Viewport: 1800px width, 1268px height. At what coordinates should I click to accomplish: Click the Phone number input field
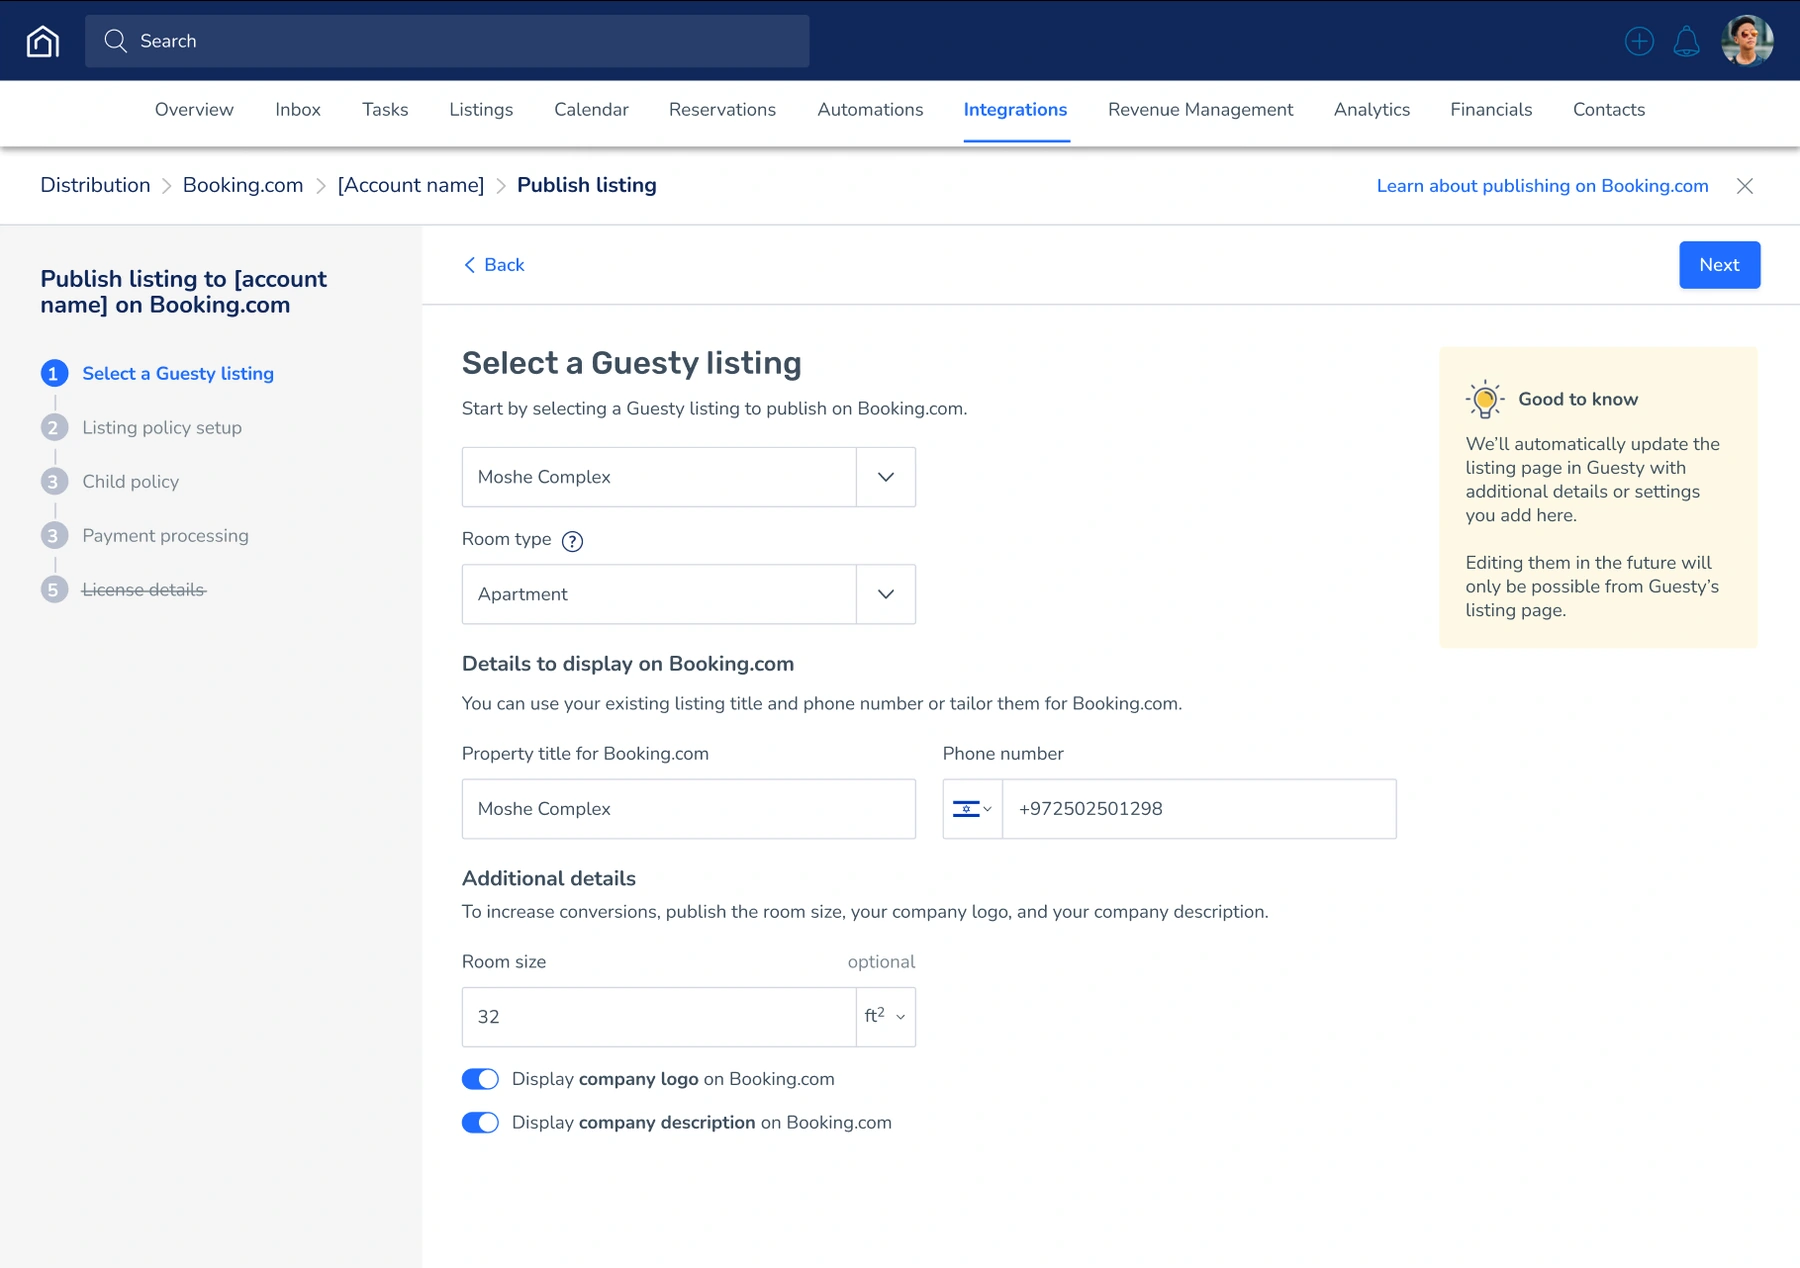(x=1199, y=809)
